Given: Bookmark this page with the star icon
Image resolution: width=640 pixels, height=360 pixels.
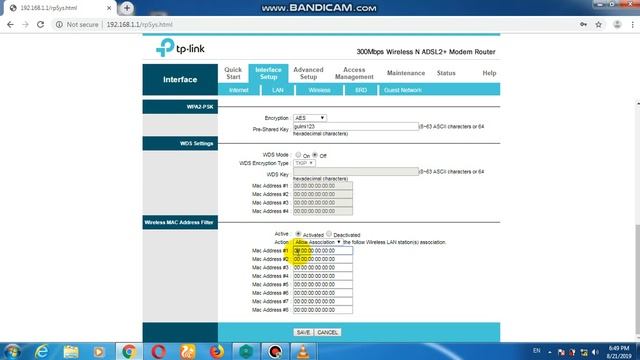Looking at the screenshot, I should point(599,24).
